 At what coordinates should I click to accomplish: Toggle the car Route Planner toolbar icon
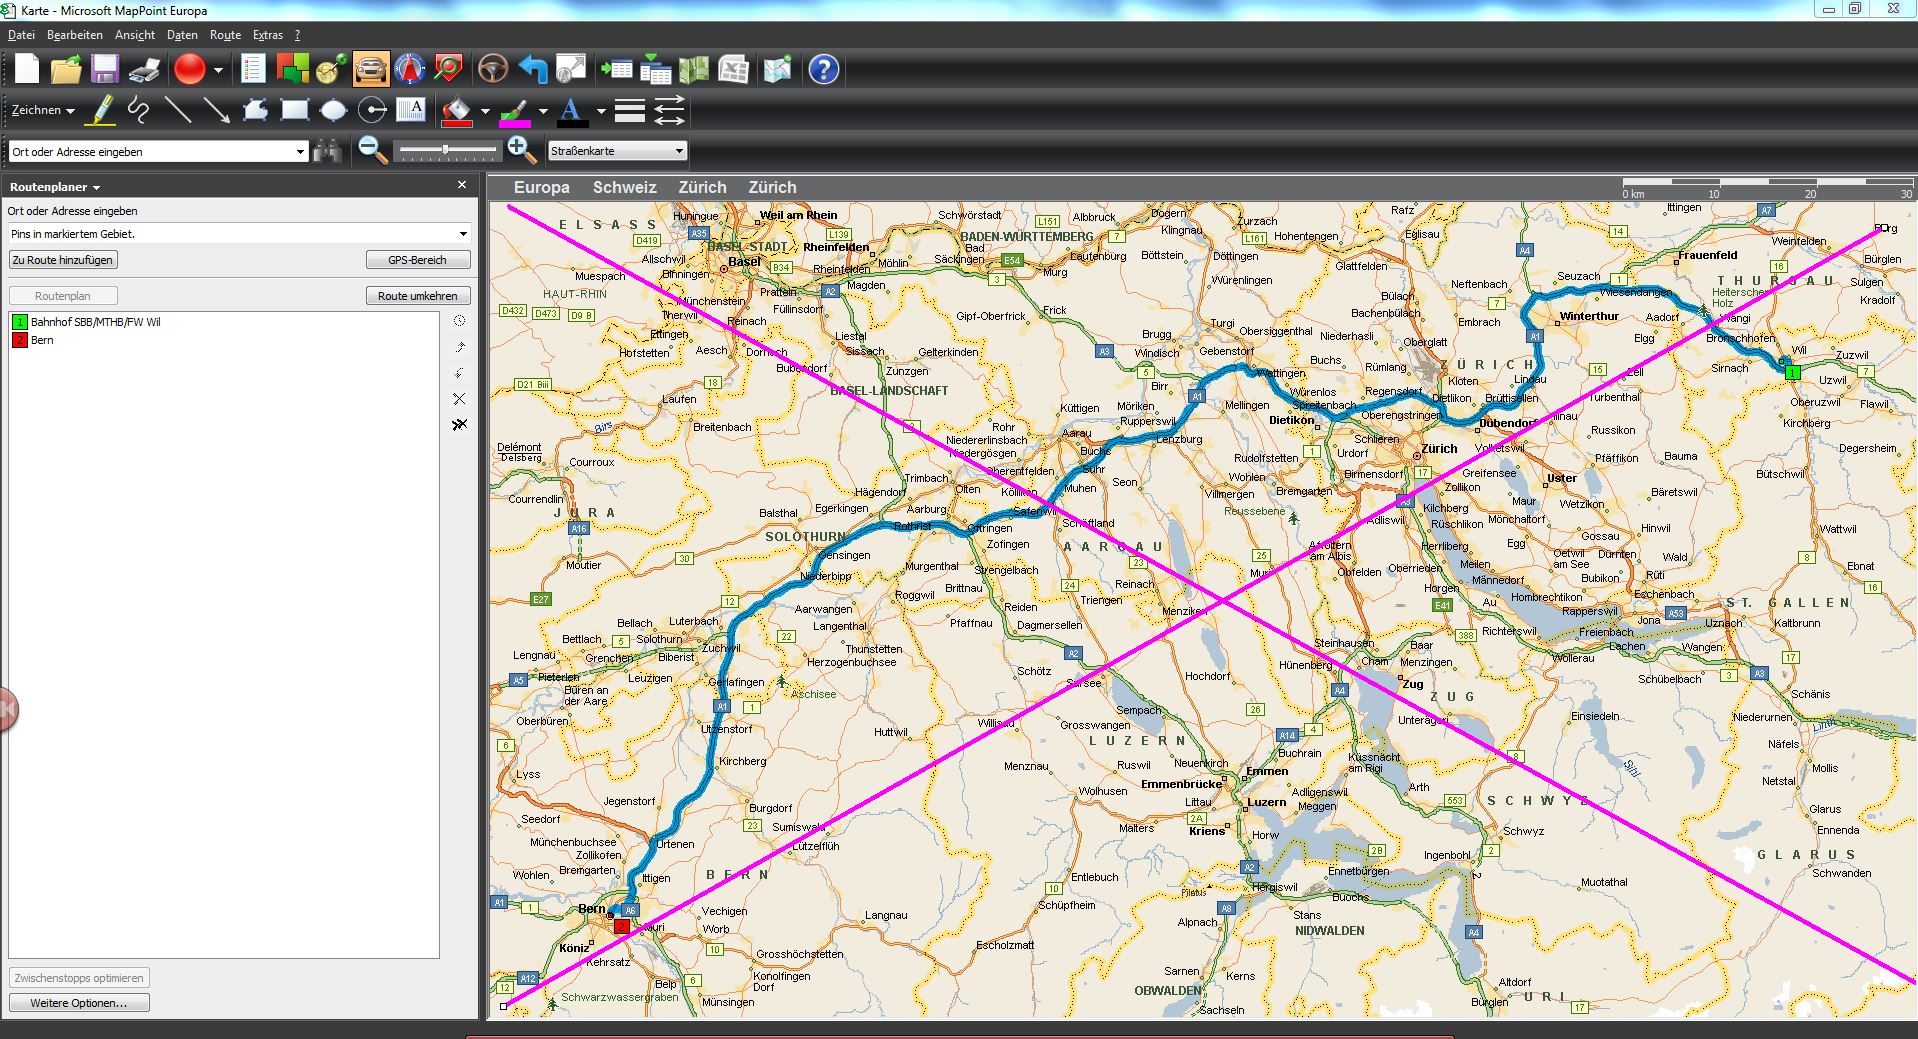click(370, 69)
